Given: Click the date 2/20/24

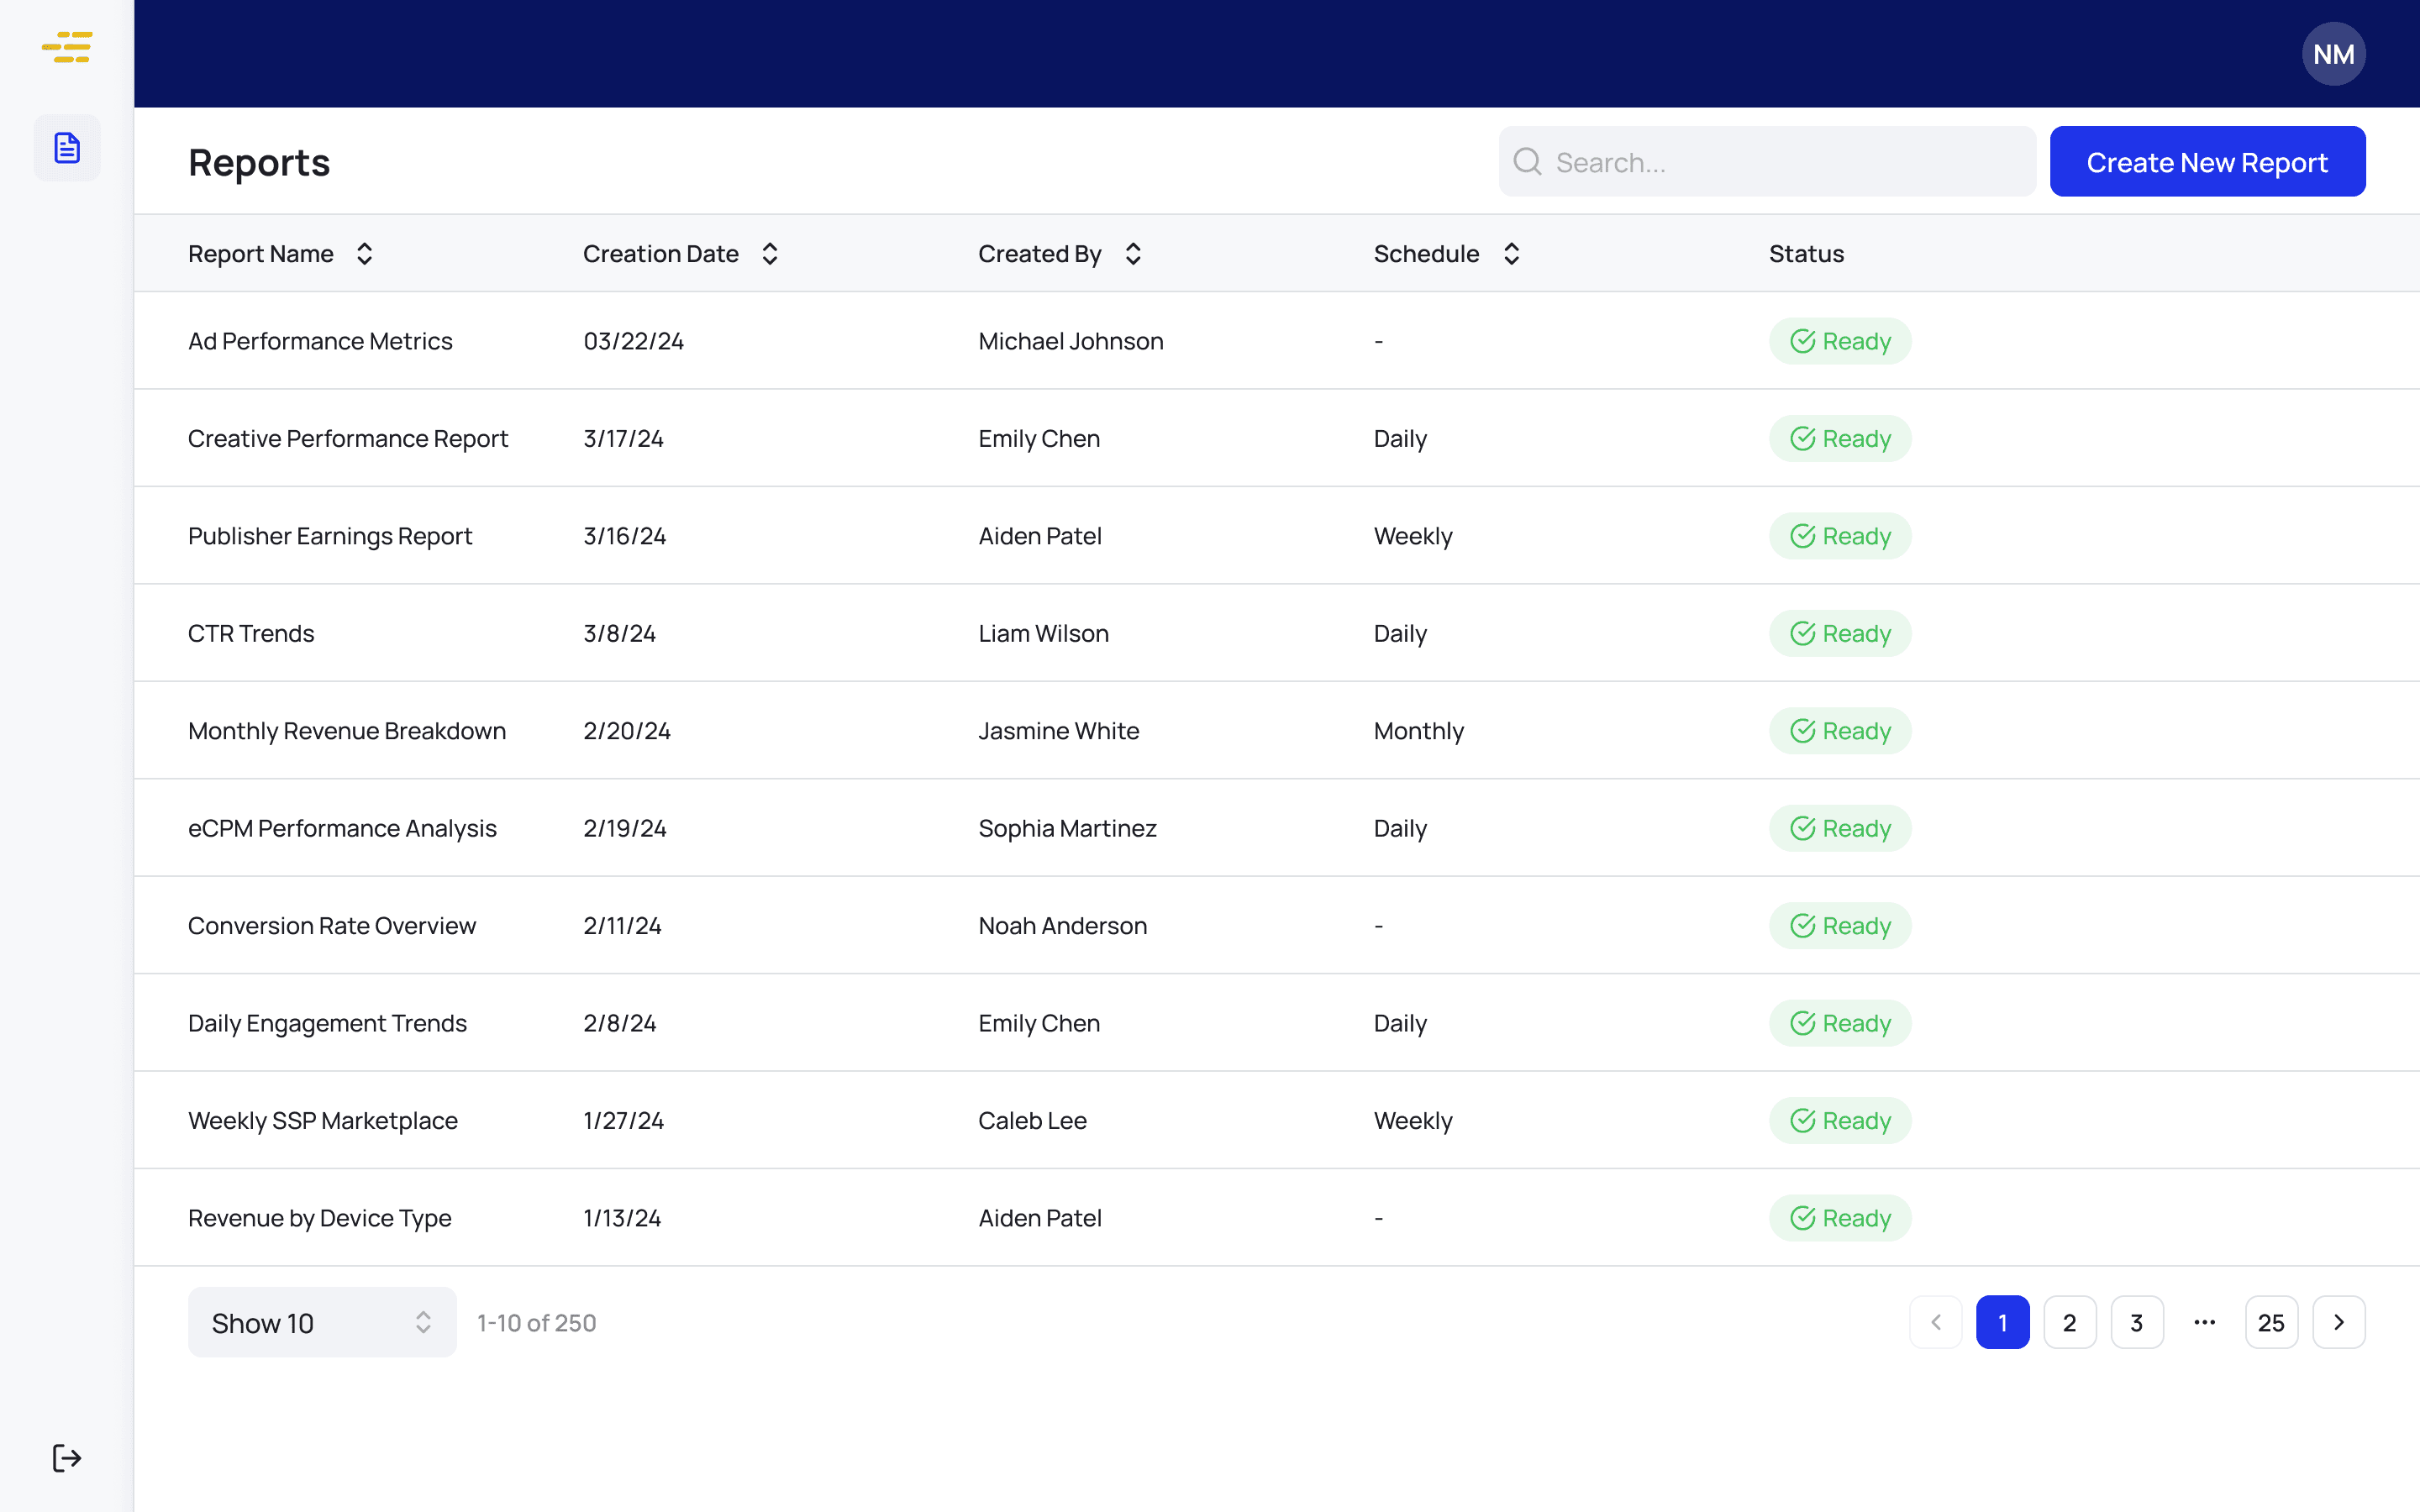Looking at the screenshot, I should (627, 731).
